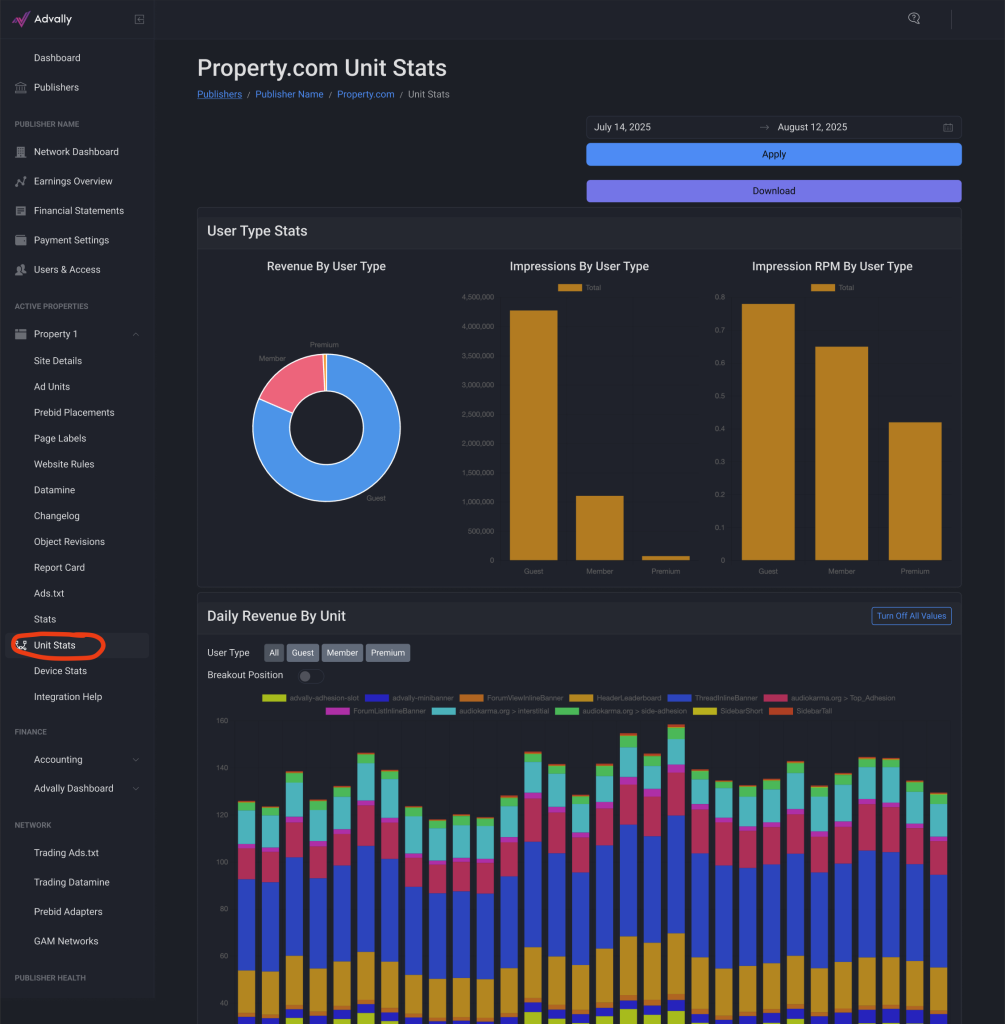Click the Network Dashboard building icon
This screenshot has width=1005, height=1024.
tap(21, 152)
